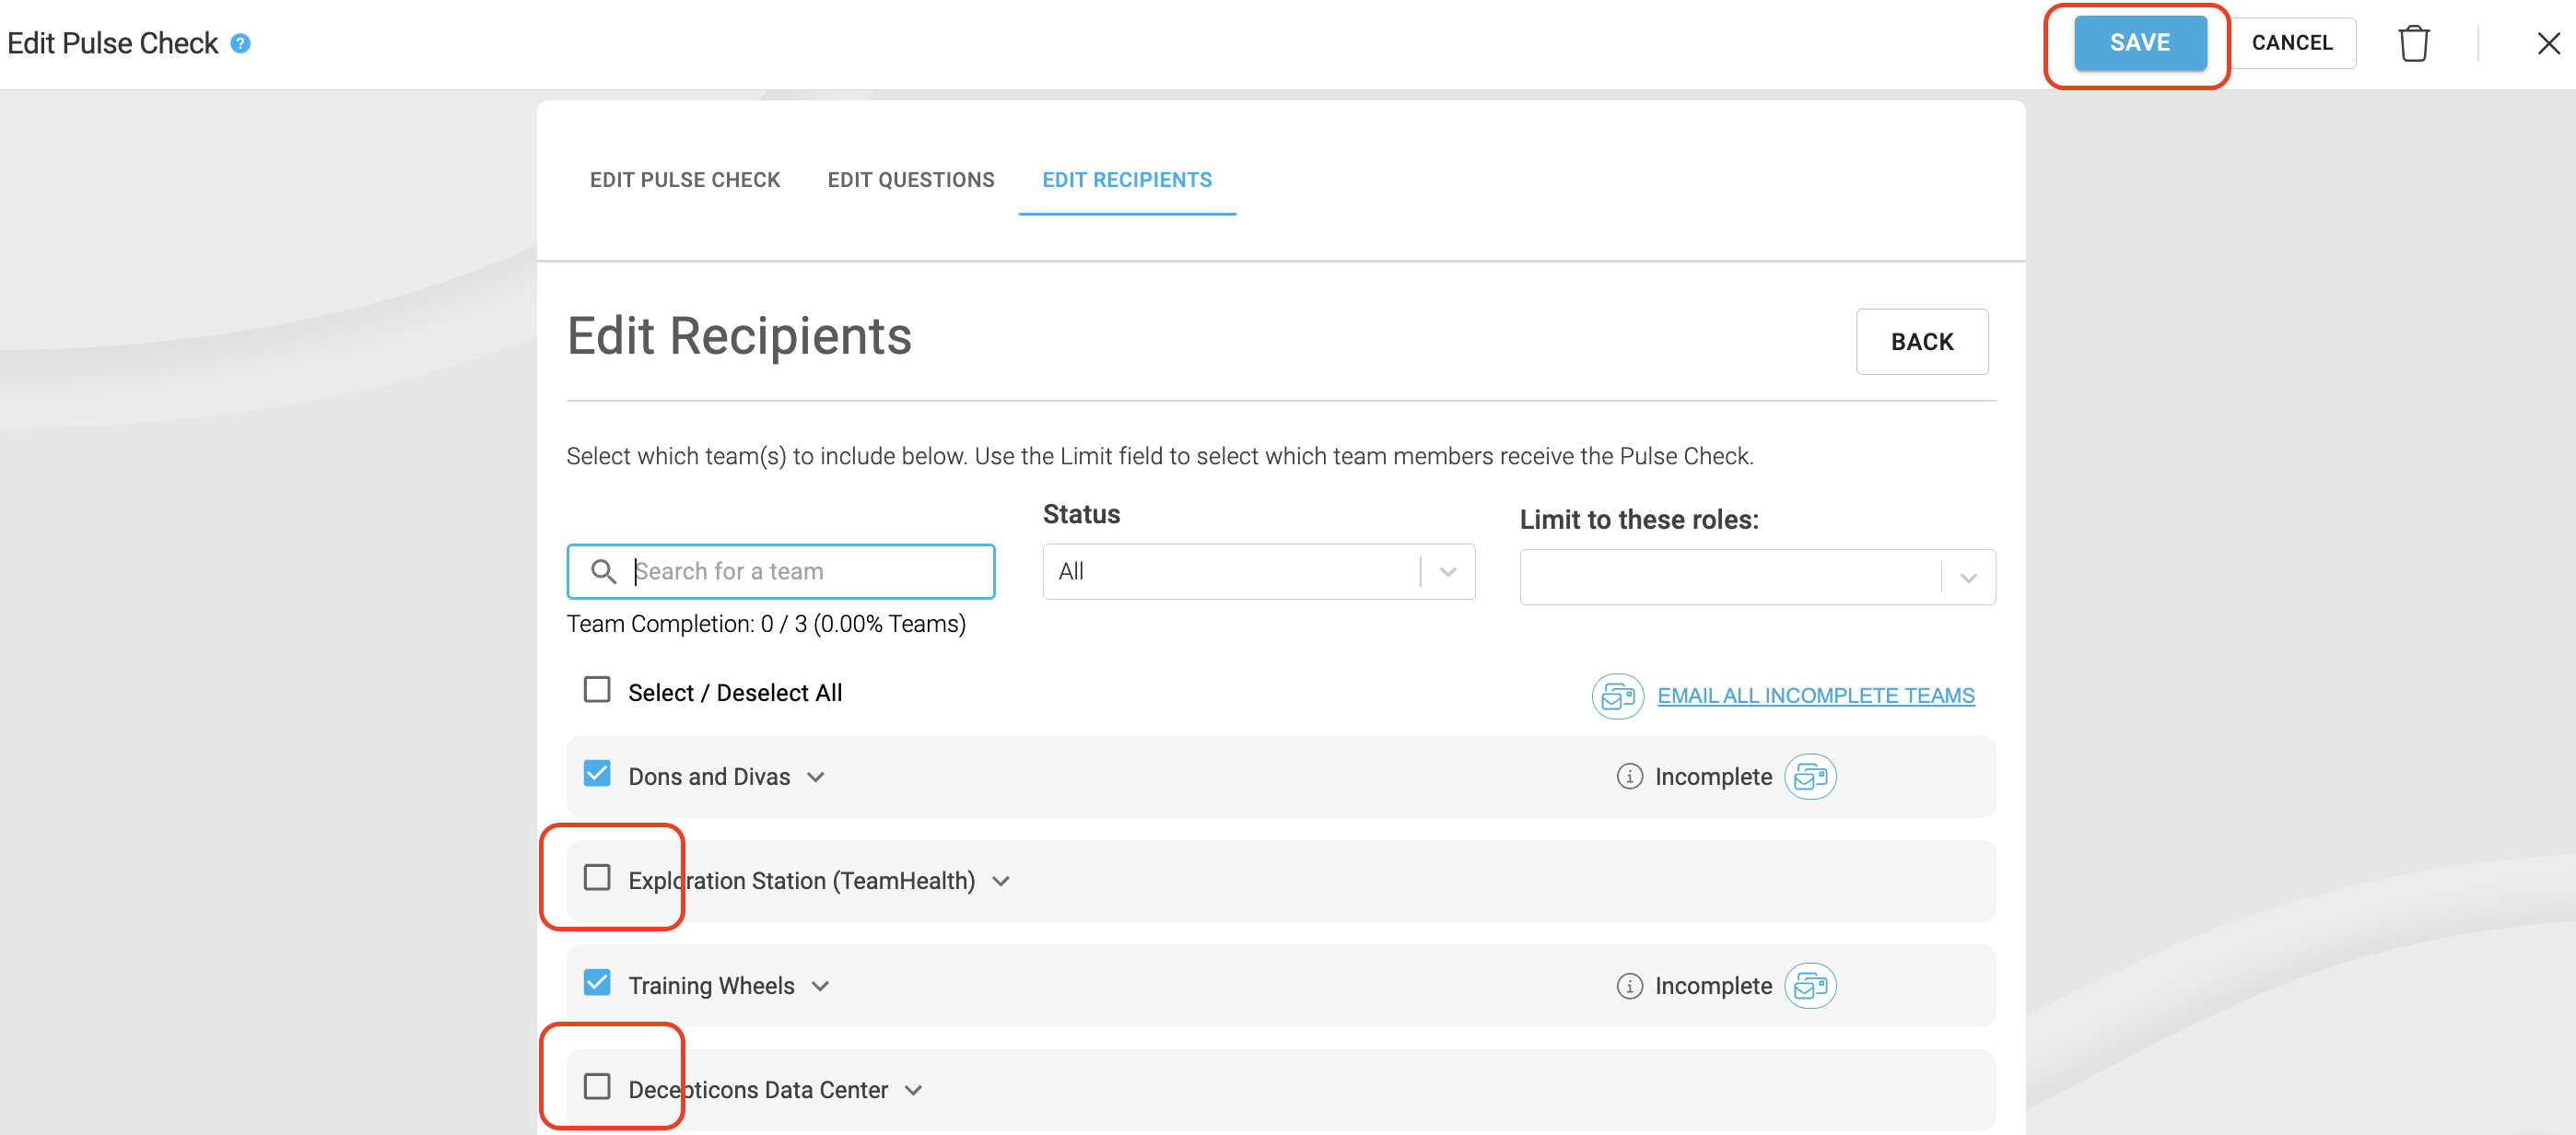Image resolution: width=2576 pixels, height=1135 pixels.
Task: Click the Email All Incomplete Teams link
Action: click(x=1815, y=696)
